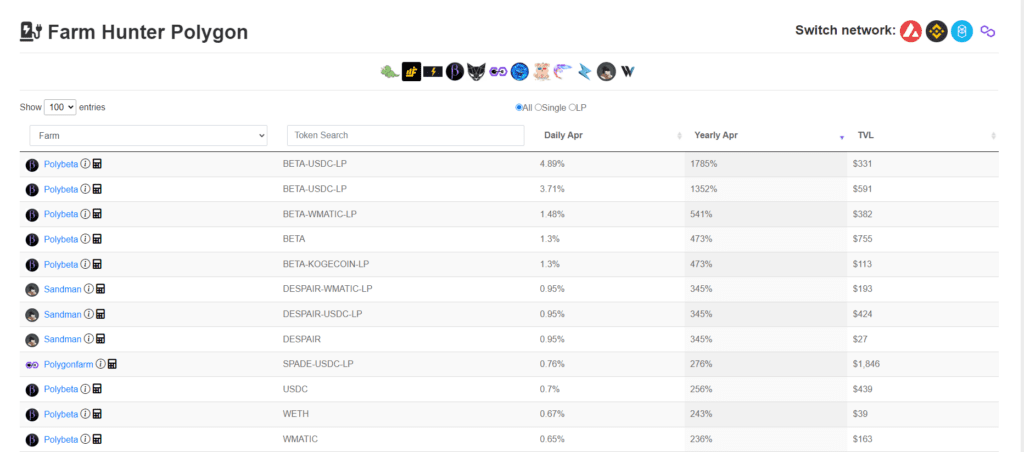Show info for the Polygonfarm SPADE-USDC-LP row
This screenshot has width=1024, height=452.
101,364
